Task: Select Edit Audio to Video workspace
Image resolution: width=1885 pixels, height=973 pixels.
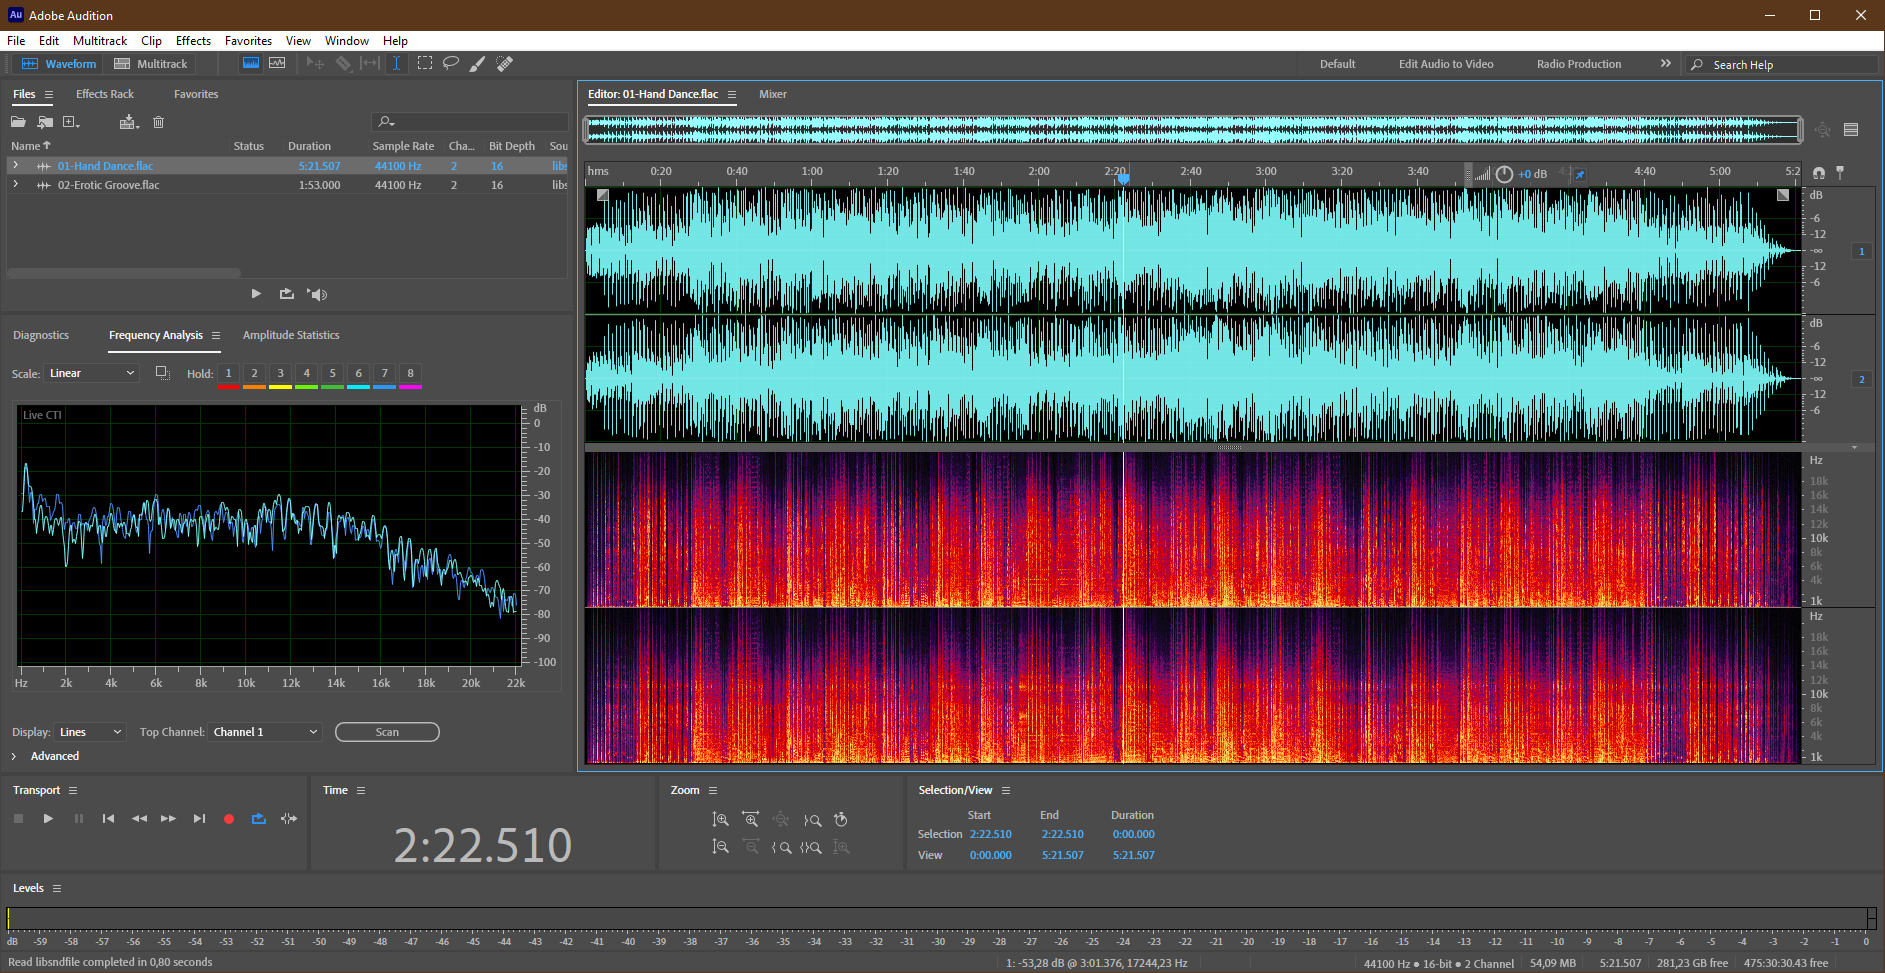Action: [x=1446, y=64]
